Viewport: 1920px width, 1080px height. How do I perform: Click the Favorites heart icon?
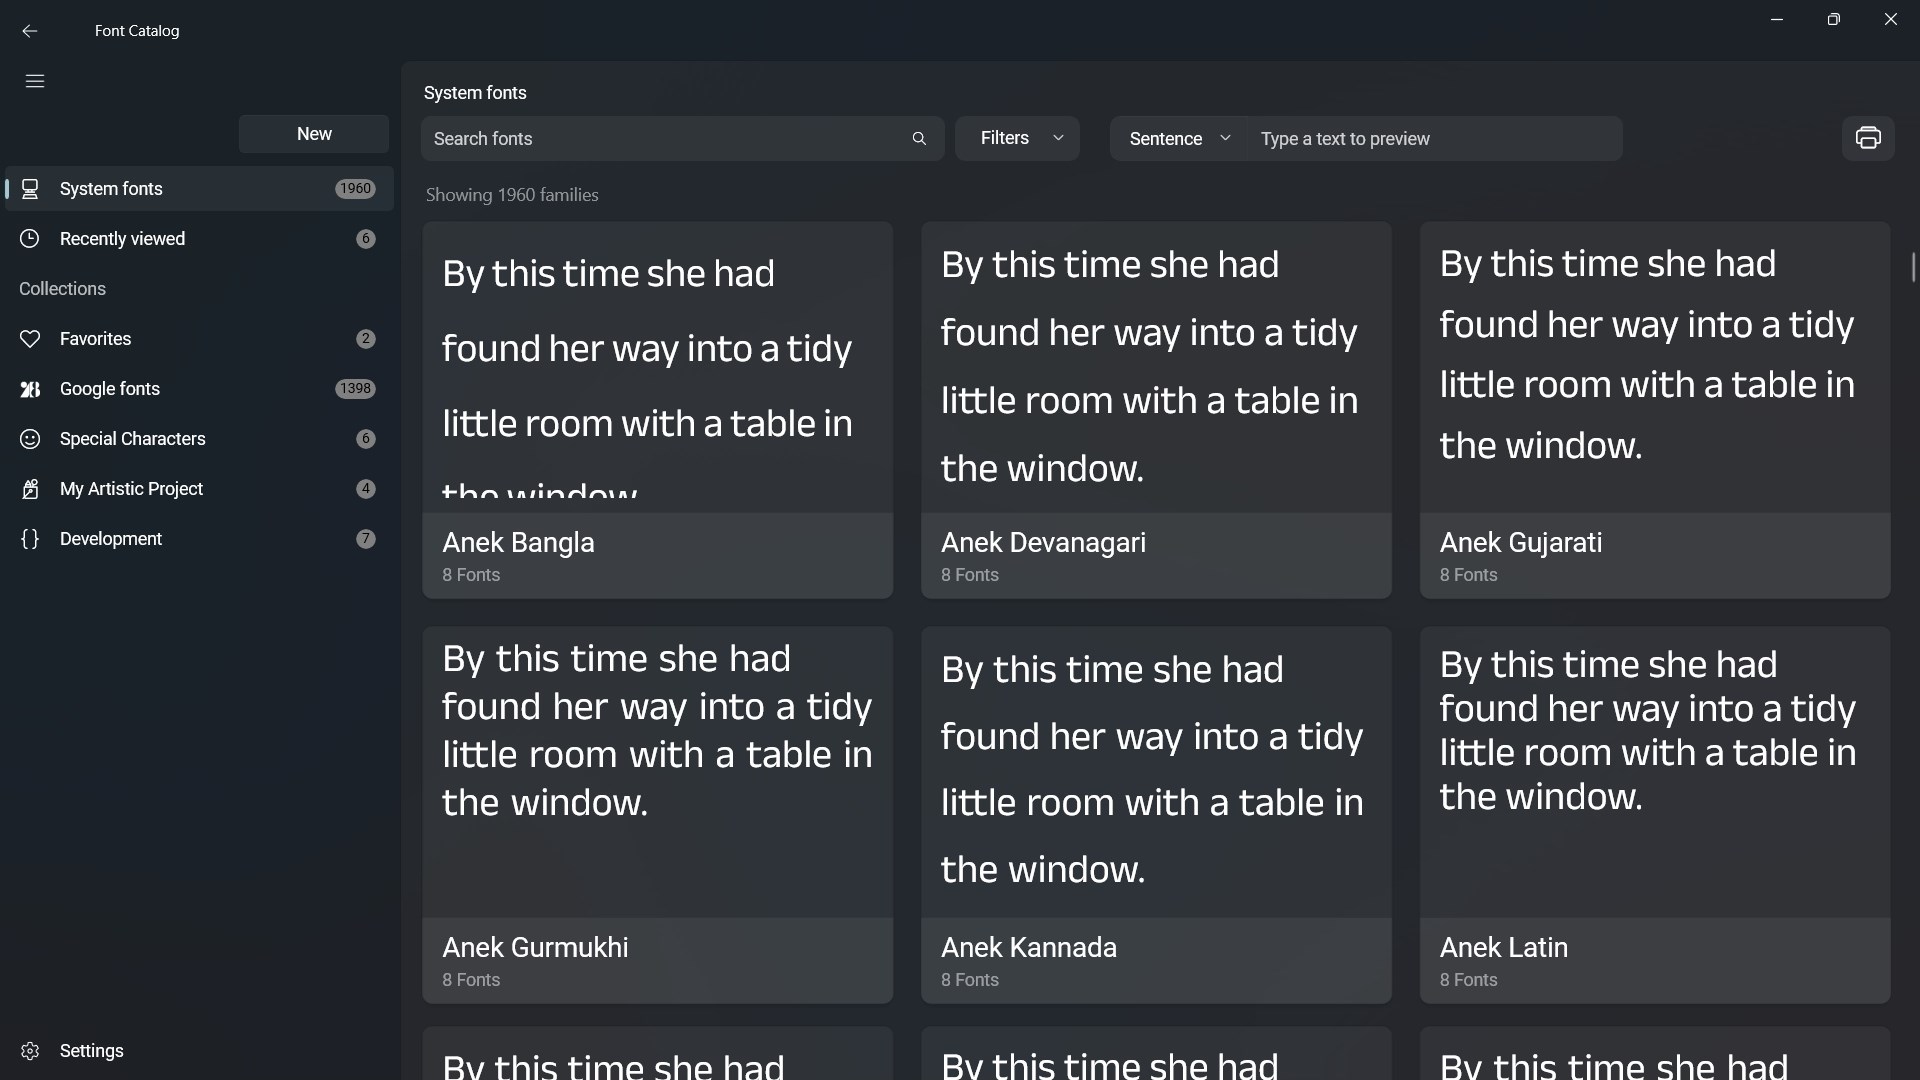tap(30, 338)
